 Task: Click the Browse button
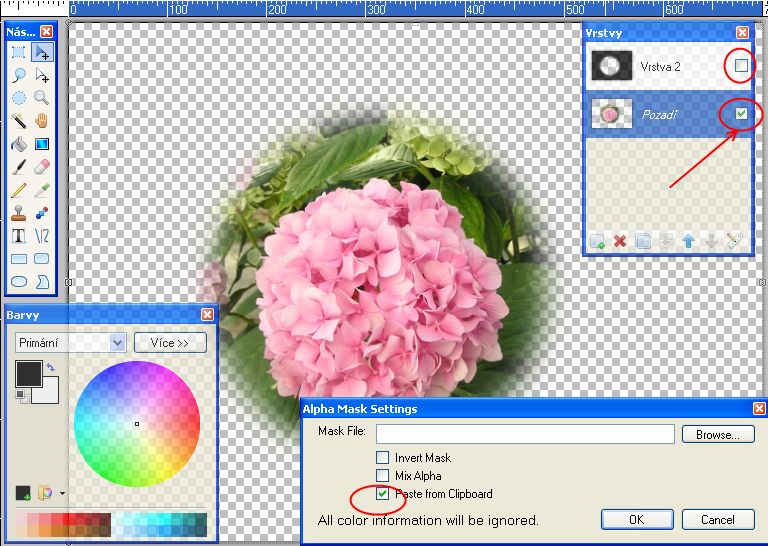(x=718, y=435)
